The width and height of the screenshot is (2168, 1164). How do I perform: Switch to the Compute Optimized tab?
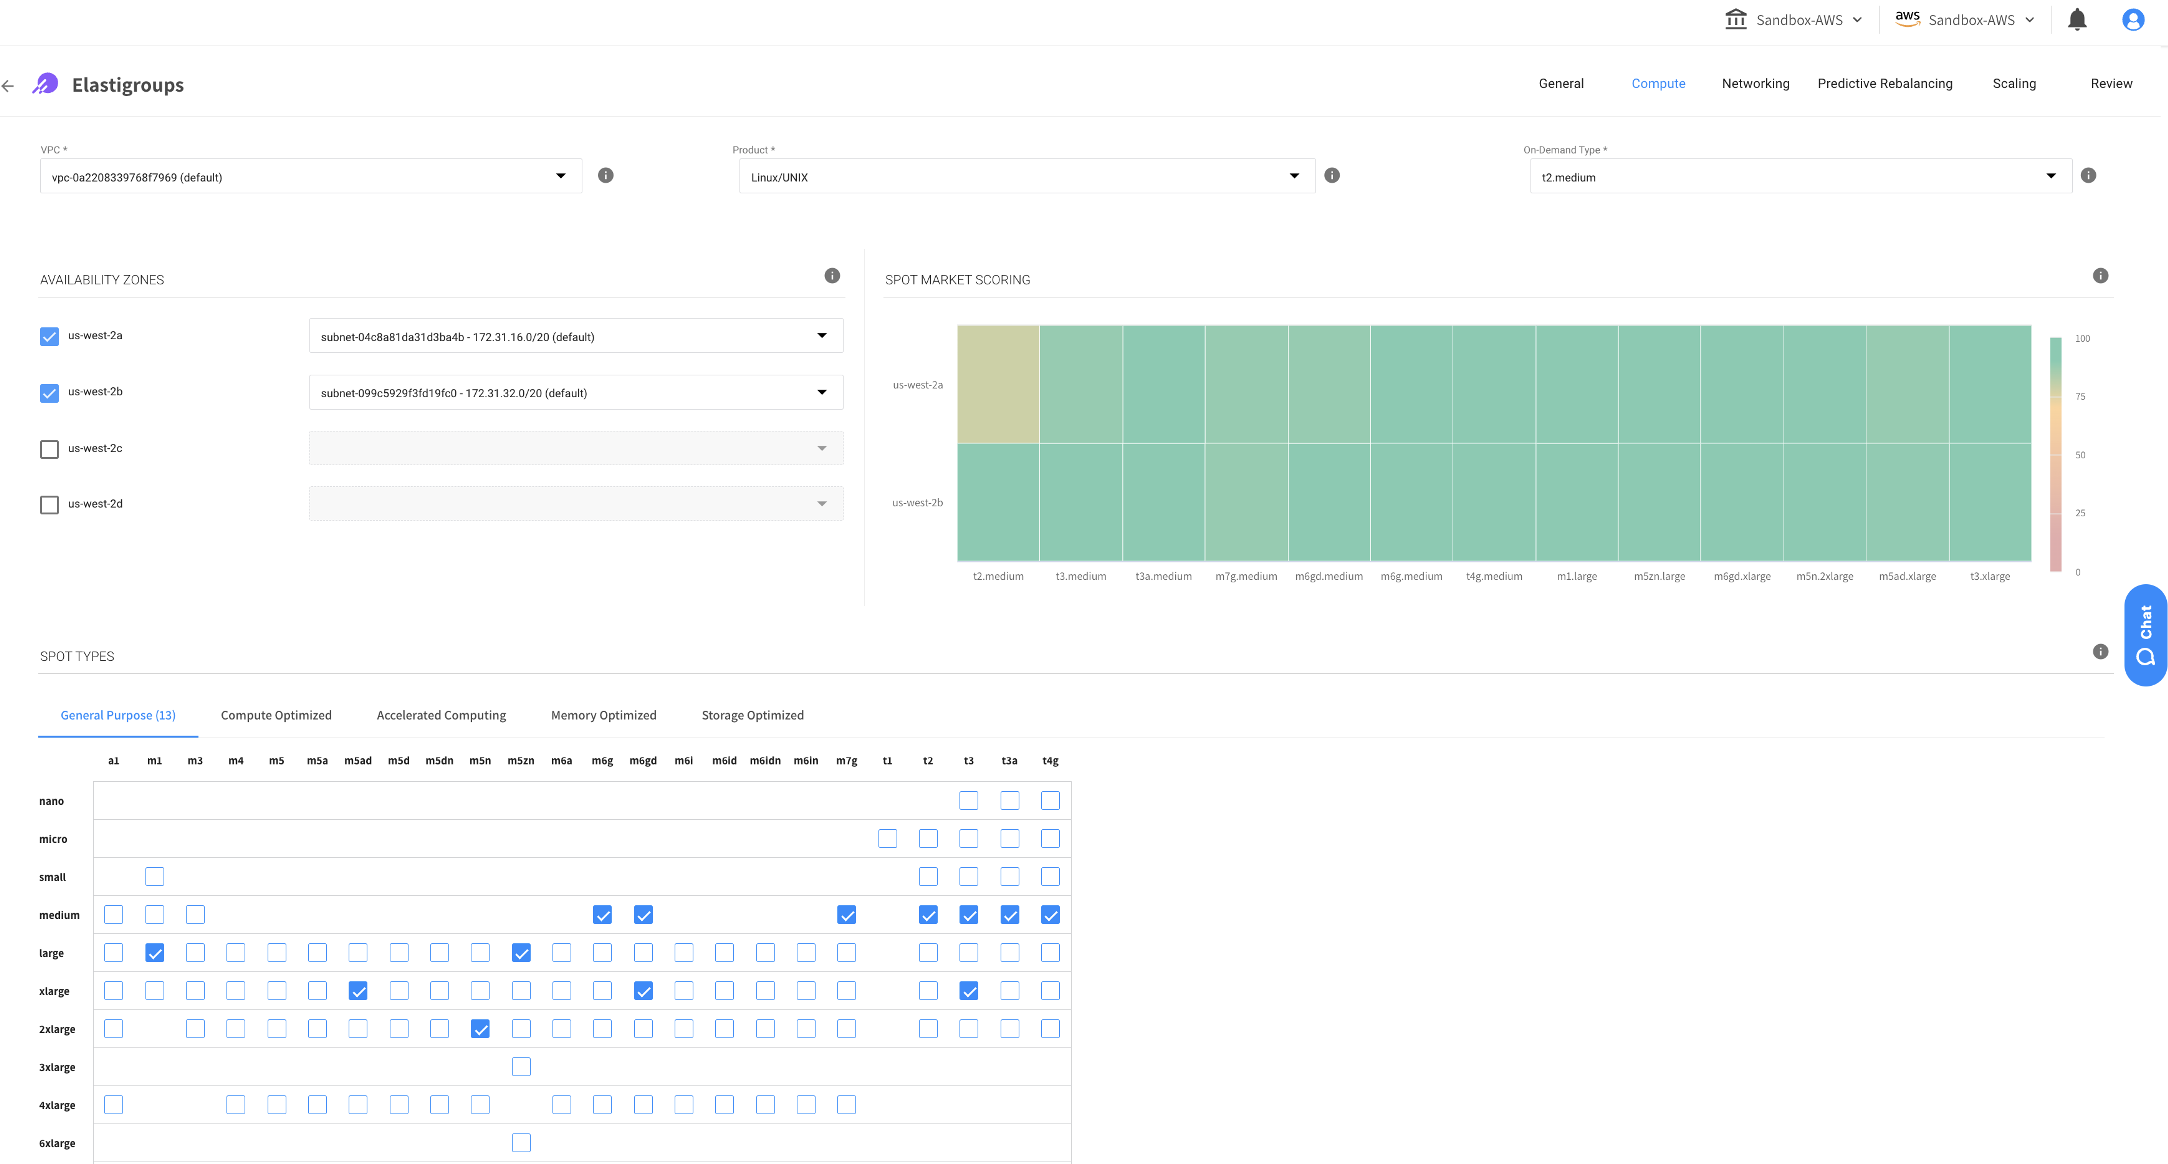point(276,716)
